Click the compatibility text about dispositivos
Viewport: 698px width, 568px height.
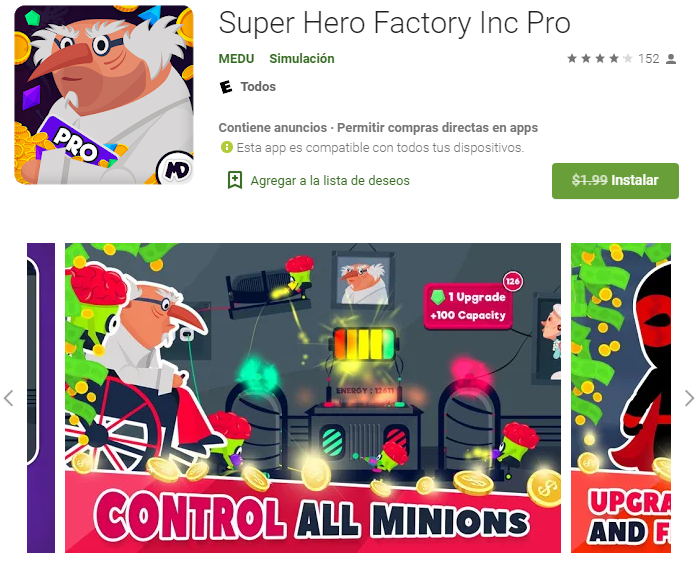click(x=380, y=147)
